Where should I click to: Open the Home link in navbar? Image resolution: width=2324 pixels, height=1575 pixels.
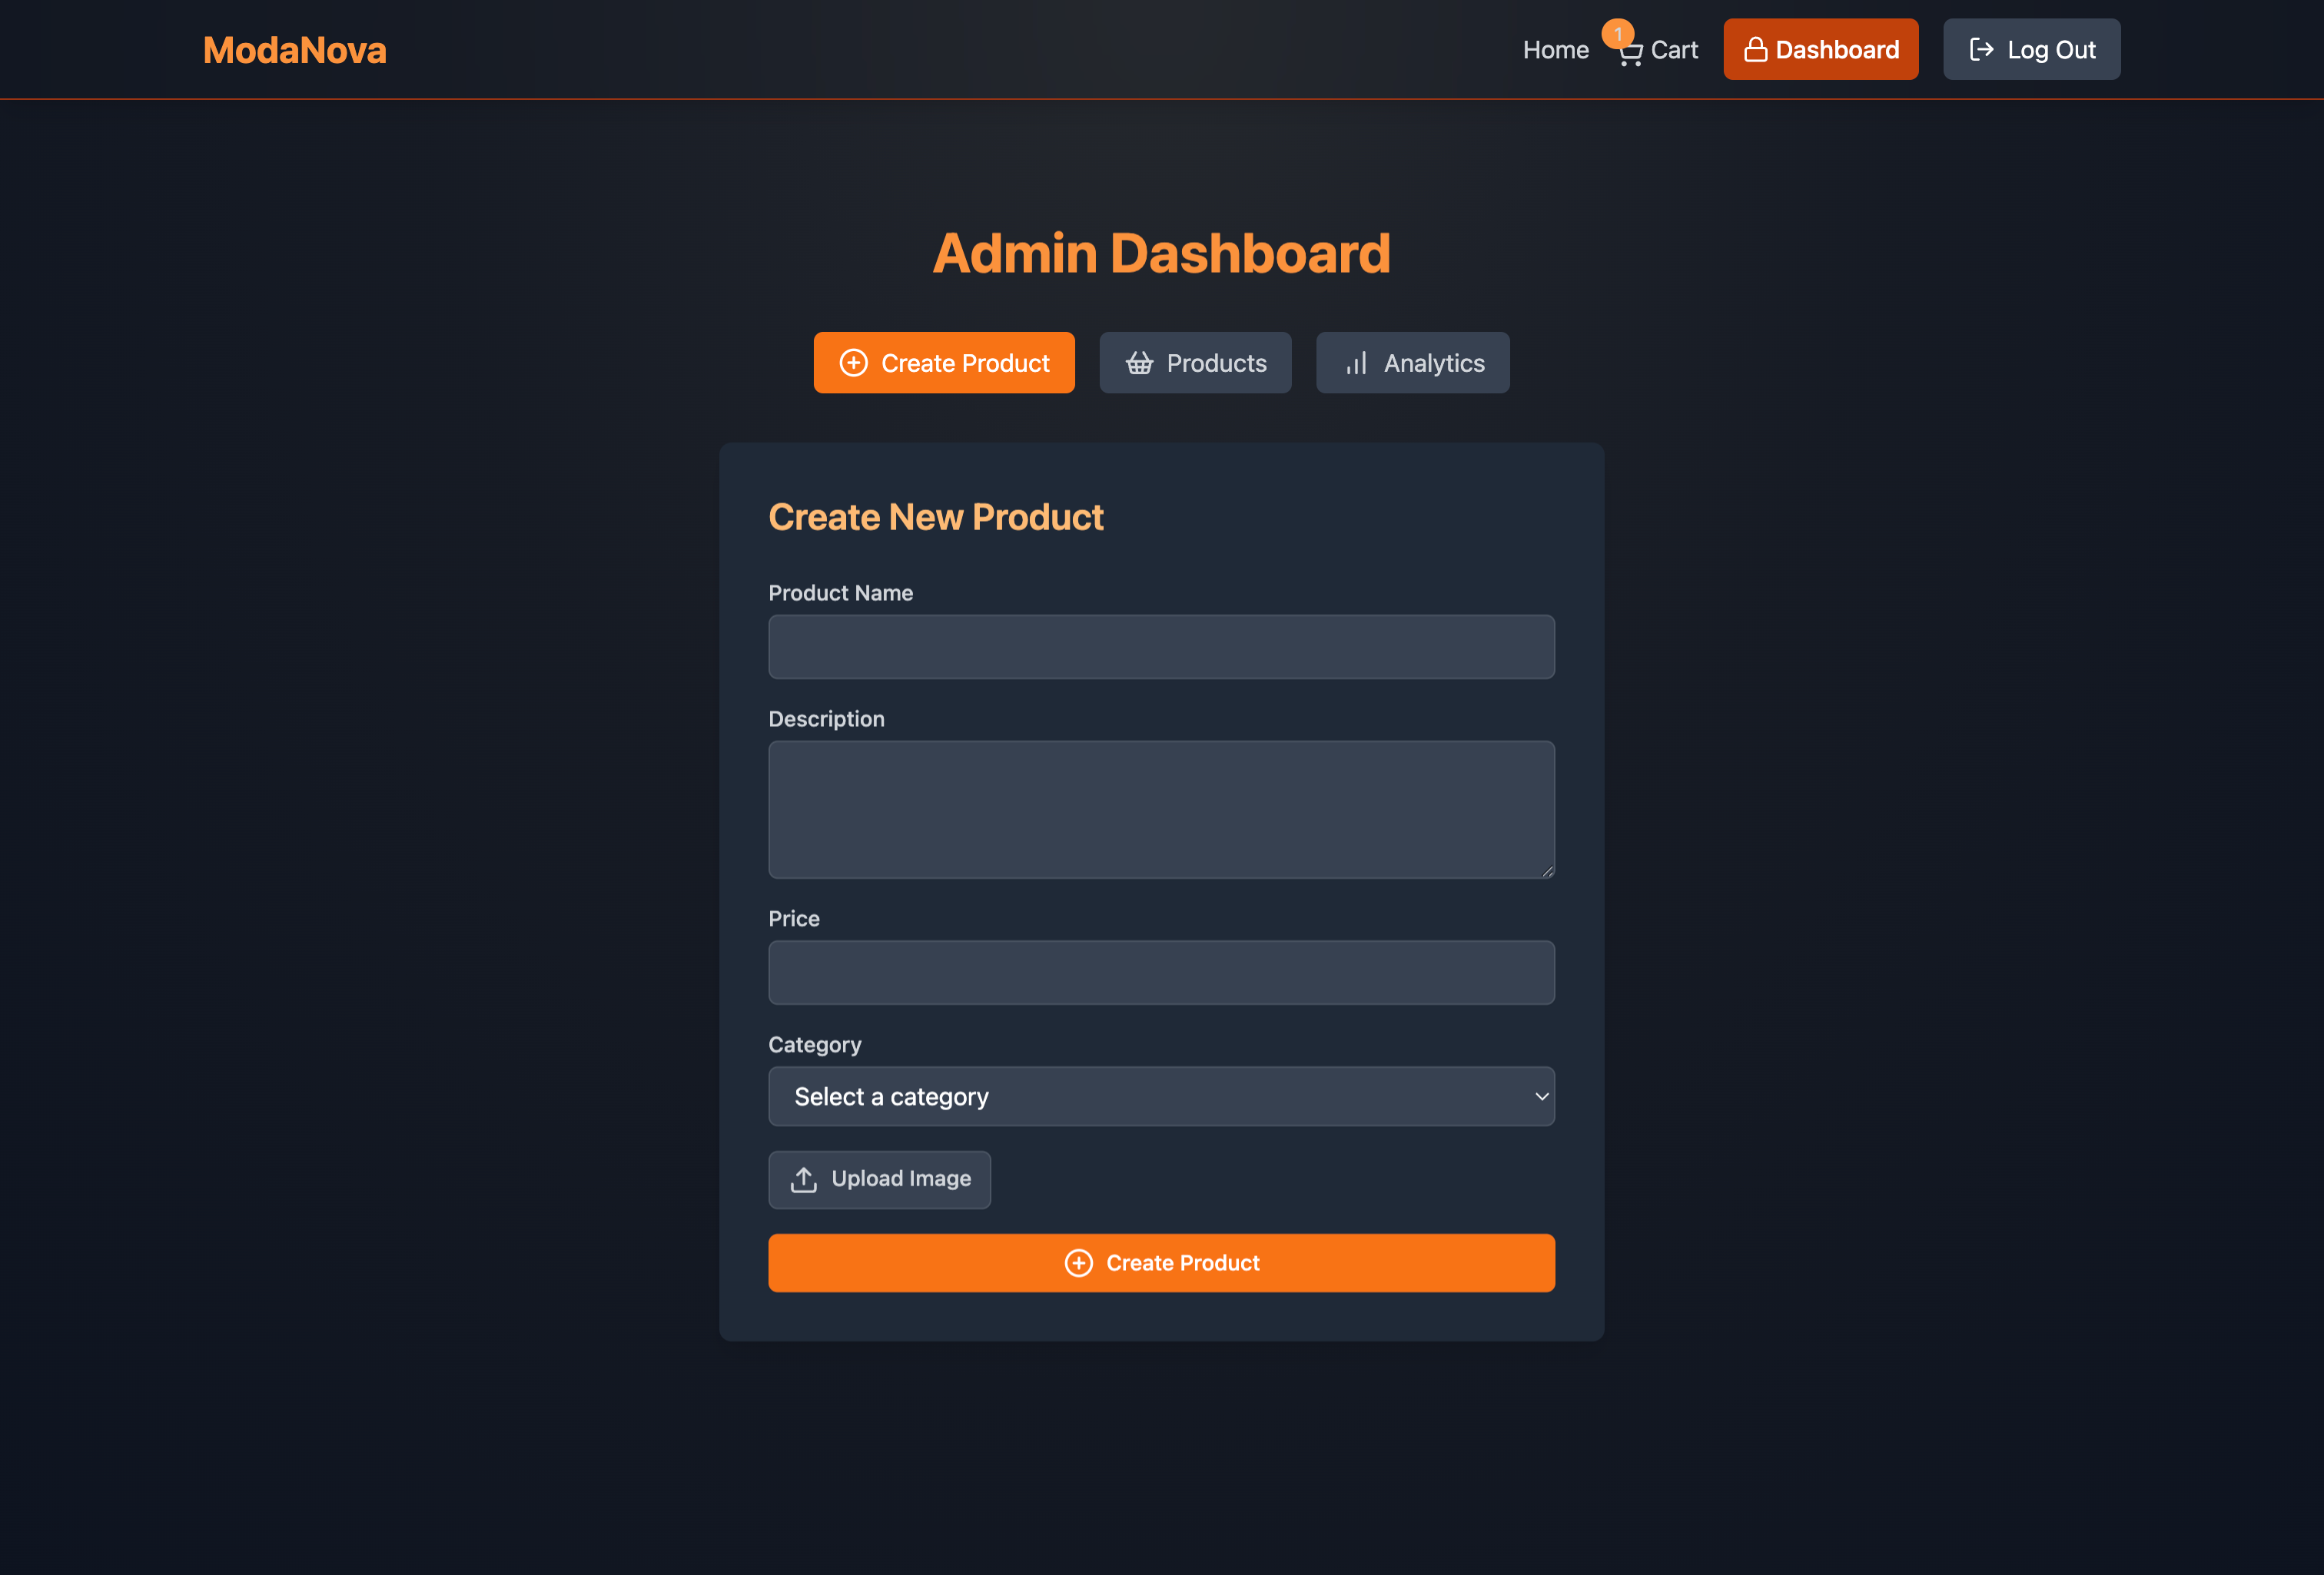[1555, 50]
